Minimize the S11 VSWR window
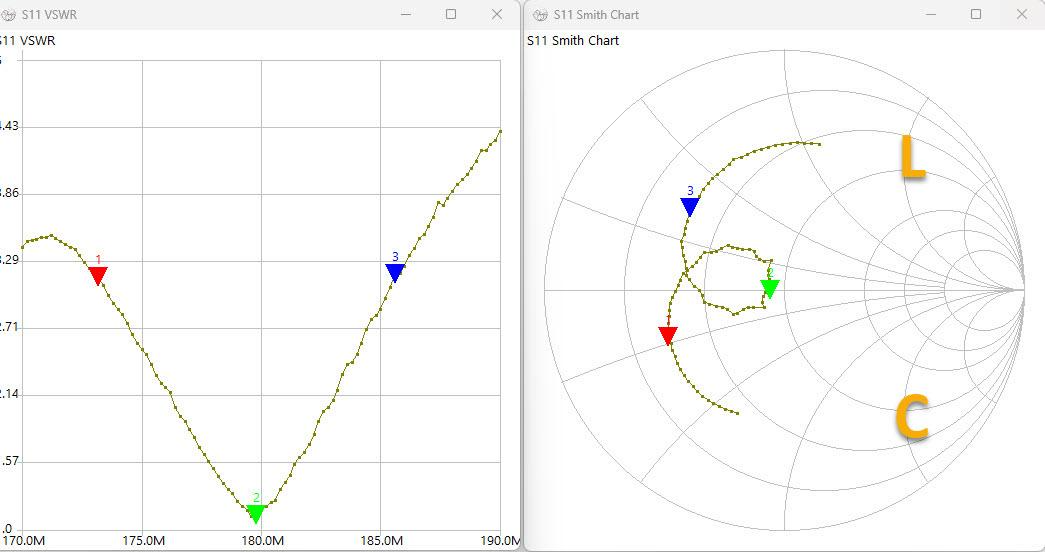1045x552 pixels. (406, 14)
